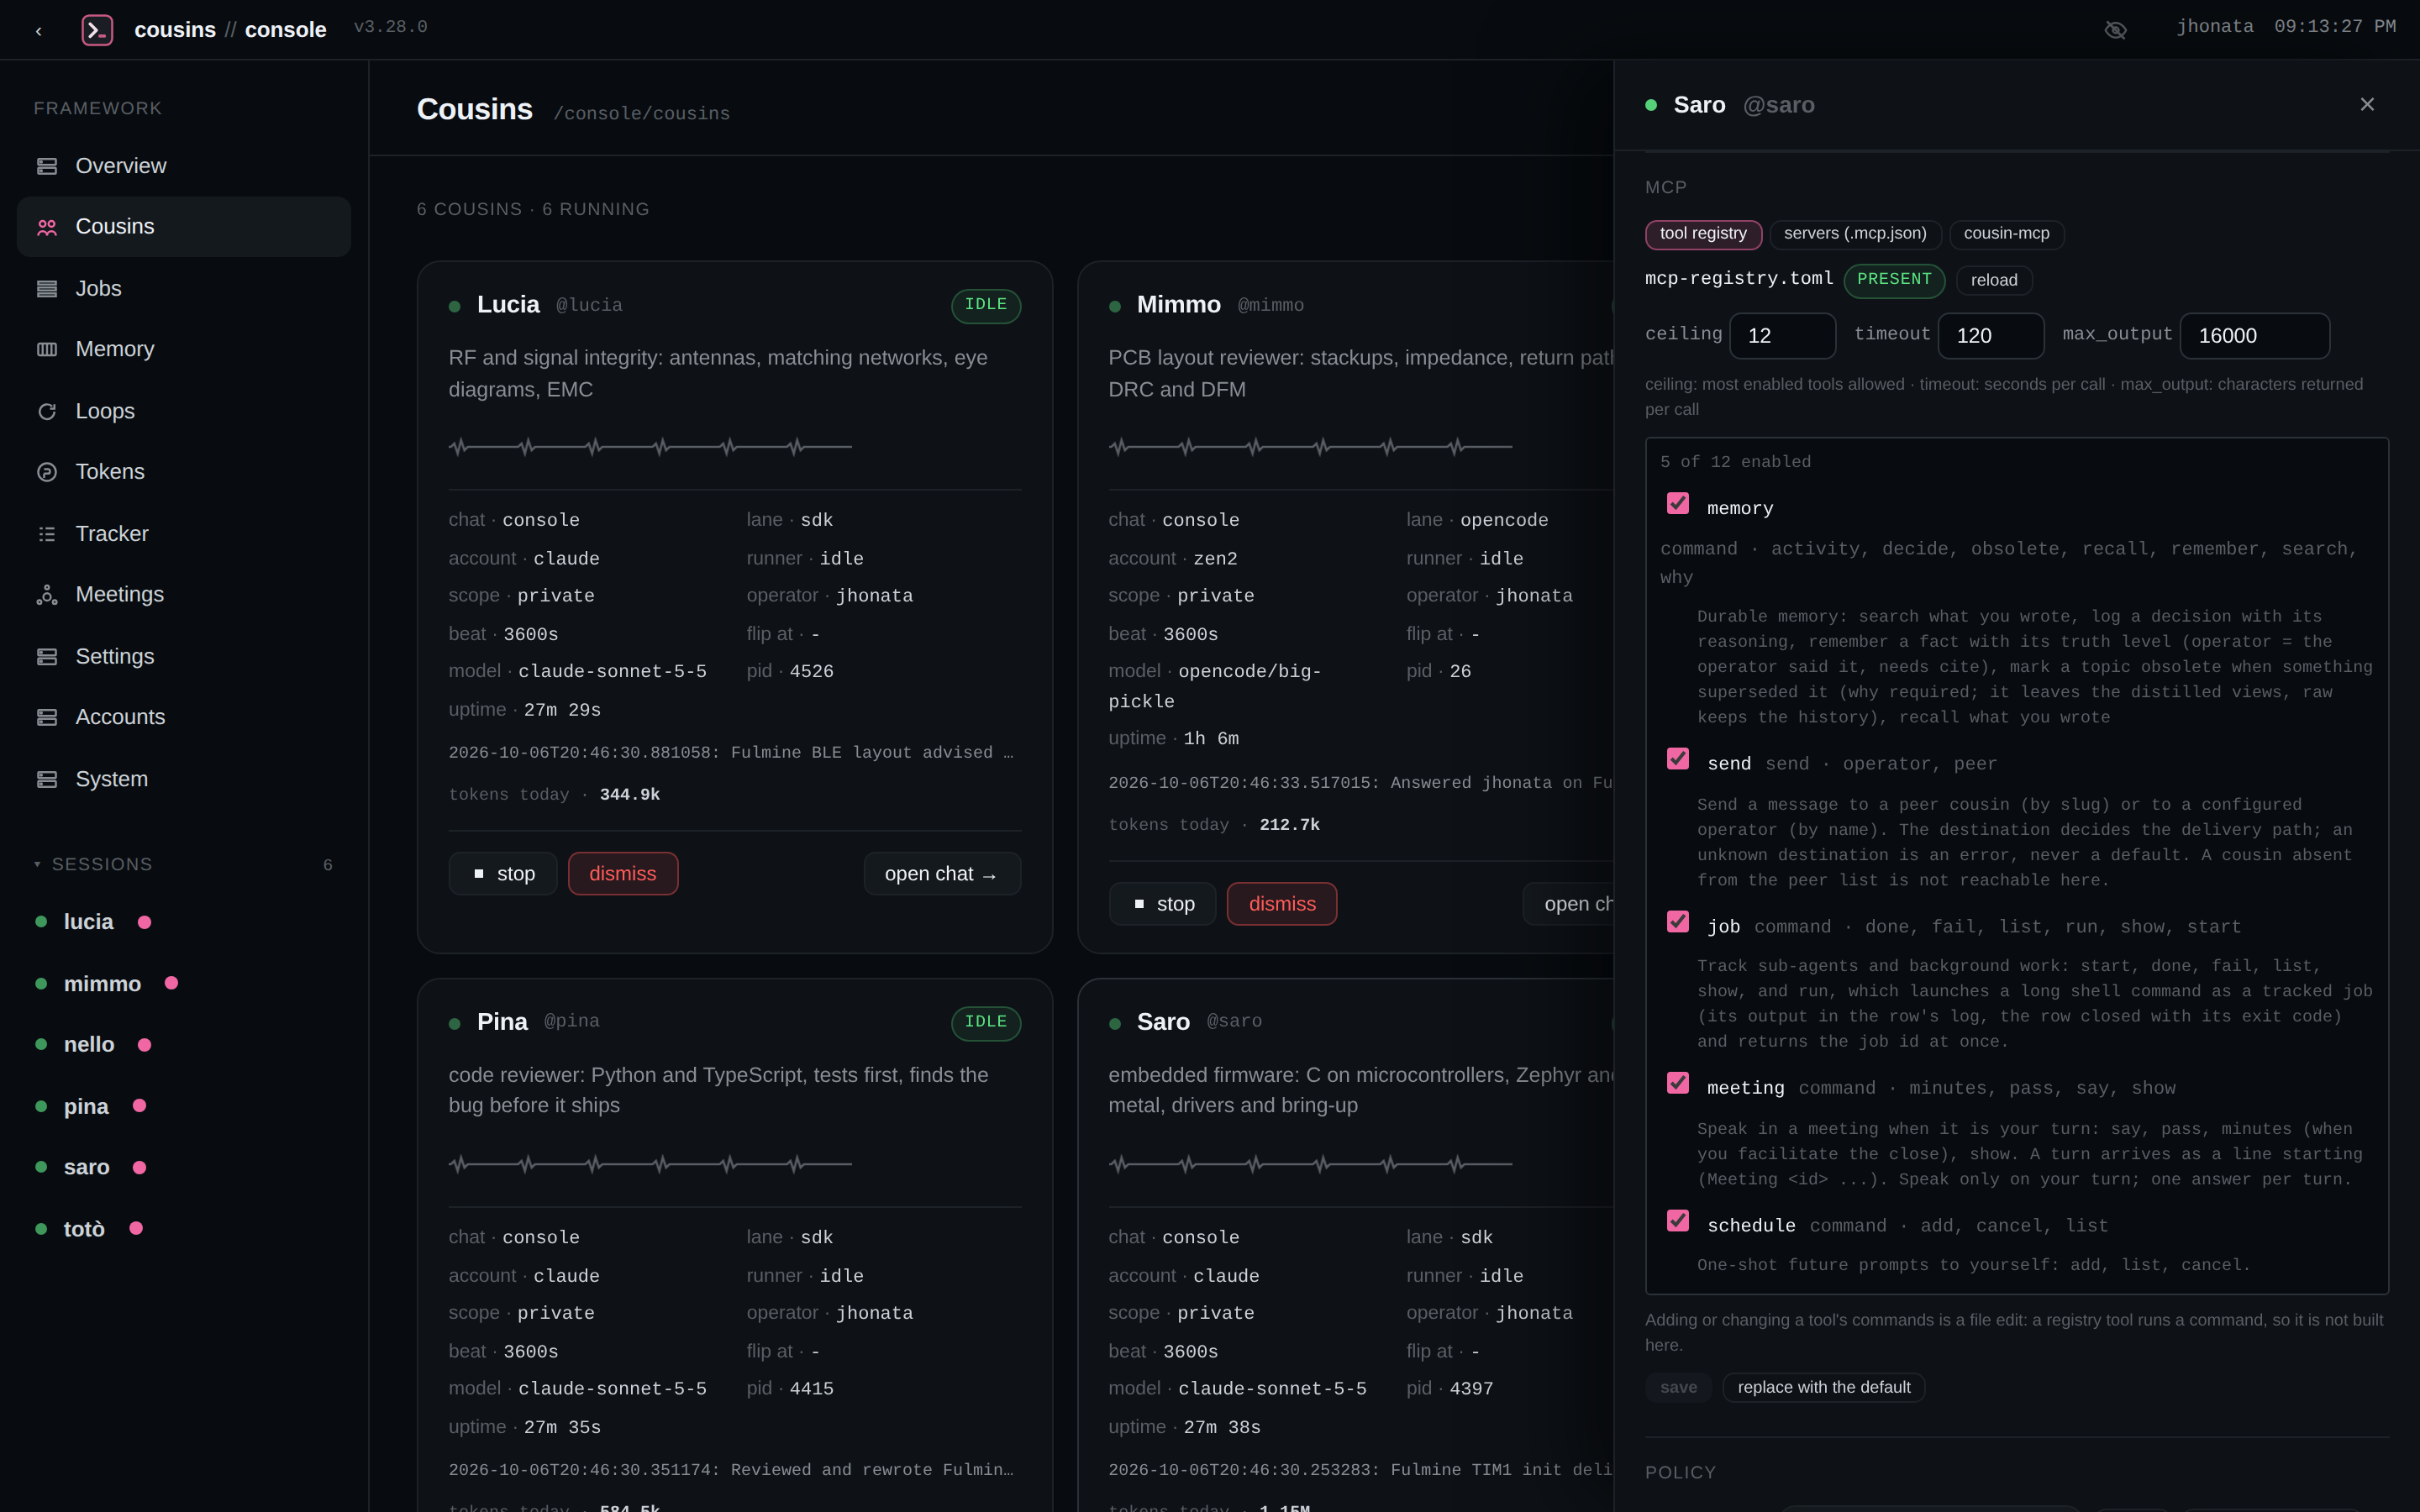This screenshot has width=2420, height=1512.
Task: Dismiss the Lucia cousin
Action: pyautogui.click(x=623, y=874)
